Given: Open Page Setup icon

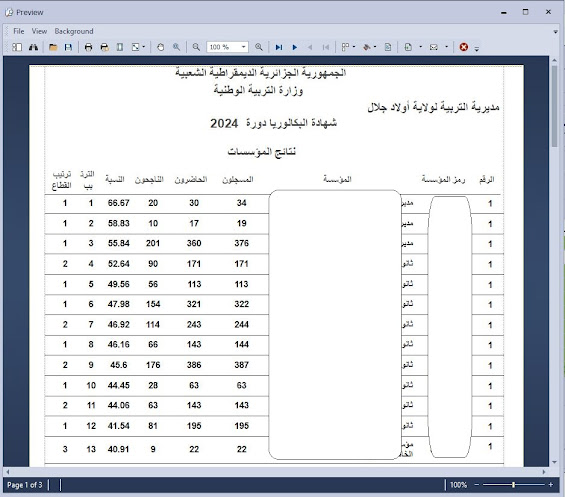Looking at the screenshot, I should [x=120, y=47].
